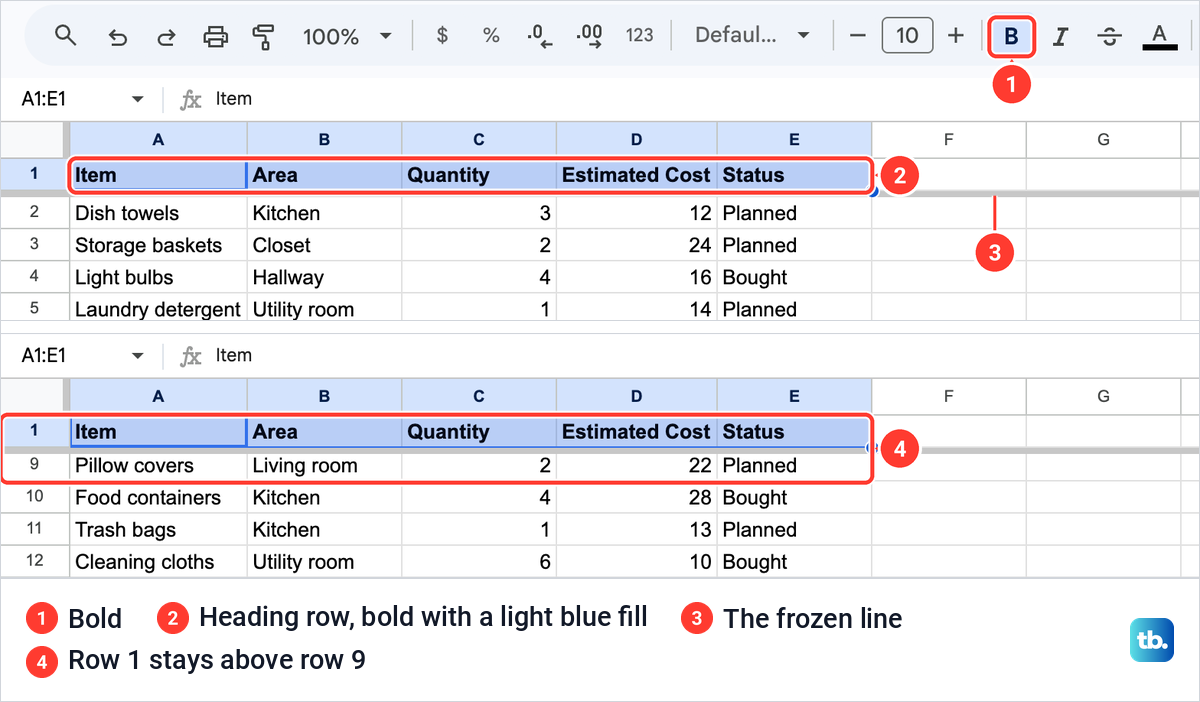
Task: Click the search magnifier icon in toolbar
Action: coord(66,37)
